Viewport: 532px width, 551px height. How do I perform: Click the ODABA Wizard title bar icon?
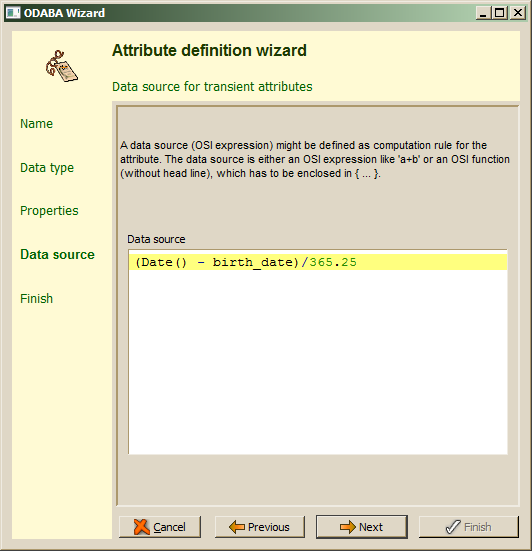(13, 13)
